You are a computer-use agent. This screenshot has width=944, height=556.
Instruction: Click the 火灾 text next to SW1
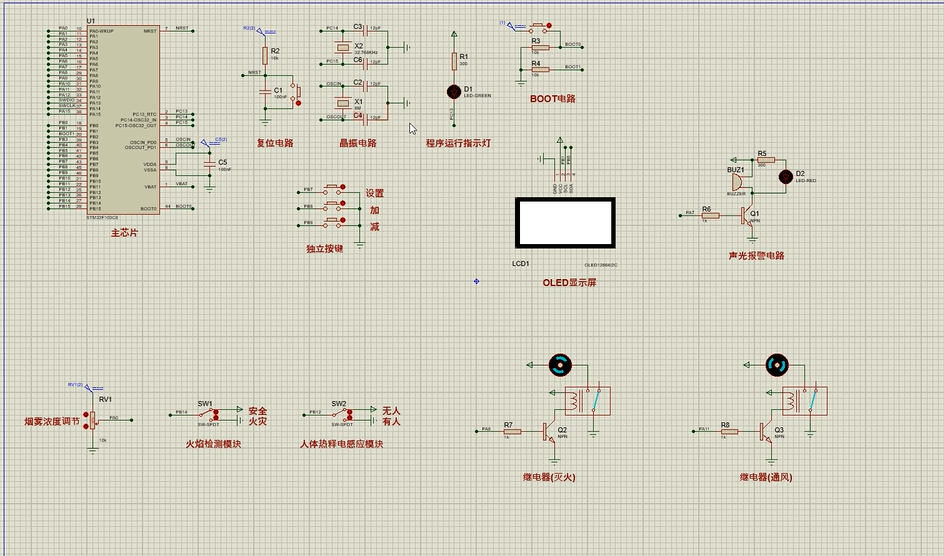(258, 421)
